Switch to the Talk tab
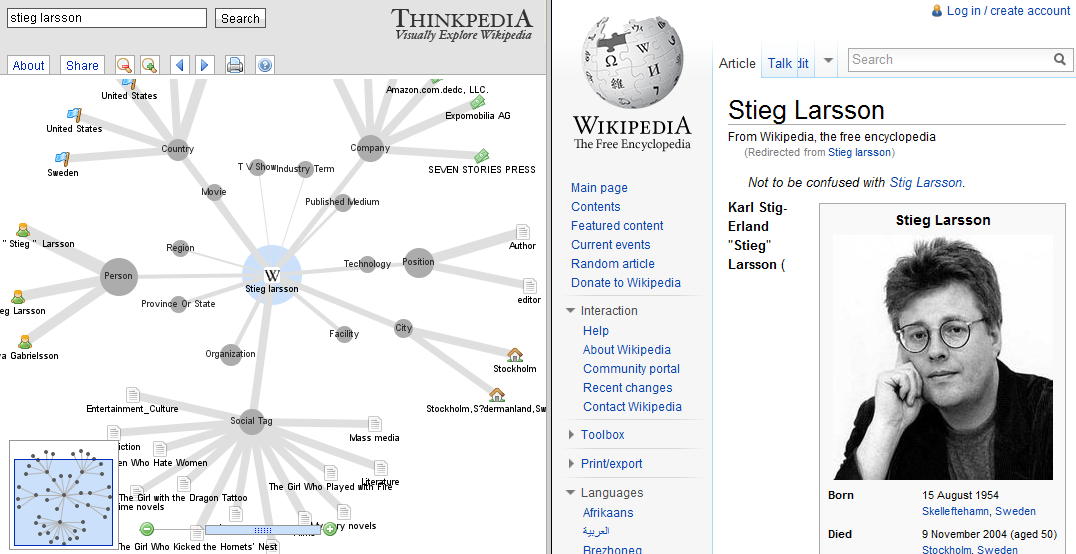 [780, 63]
